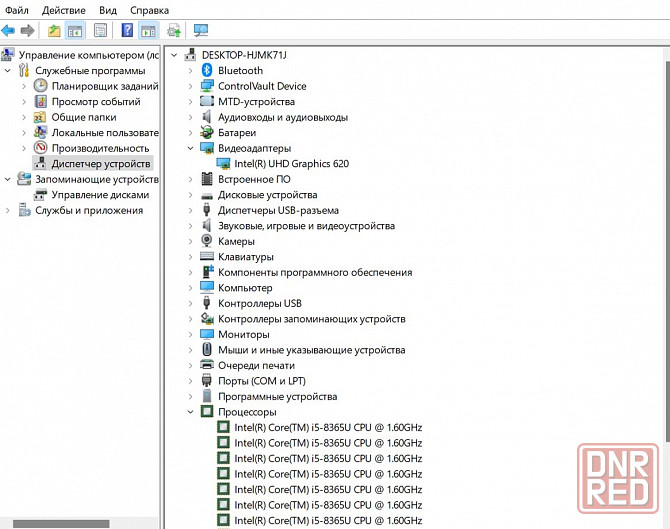Click the Процессоры chip icon
Image resolution: width=670 pixels, height=529 pixels.
(x=207, y=411)
